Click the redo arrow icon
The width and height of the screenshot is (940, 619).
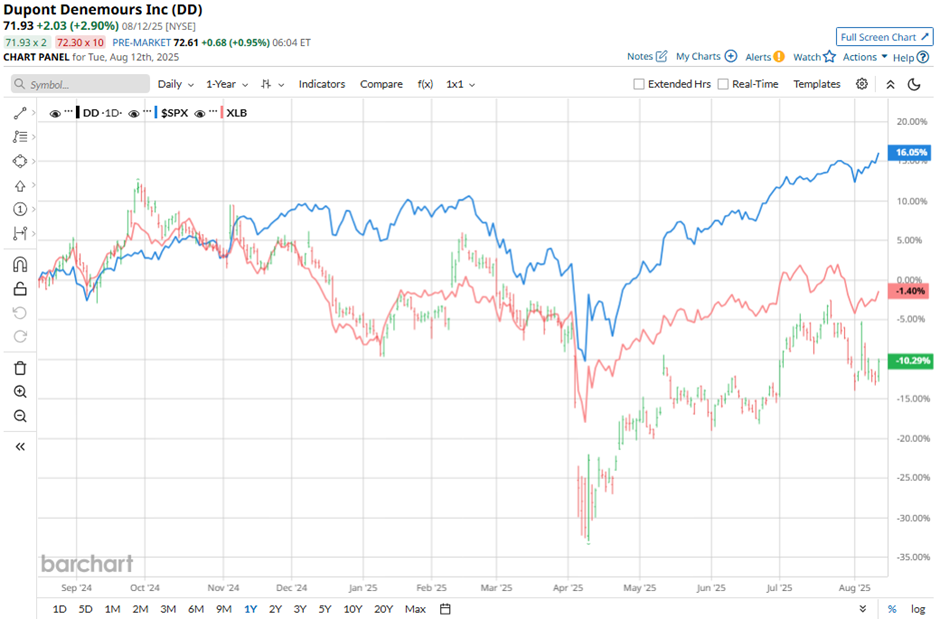pyautogui.click(x=20, y=336)
